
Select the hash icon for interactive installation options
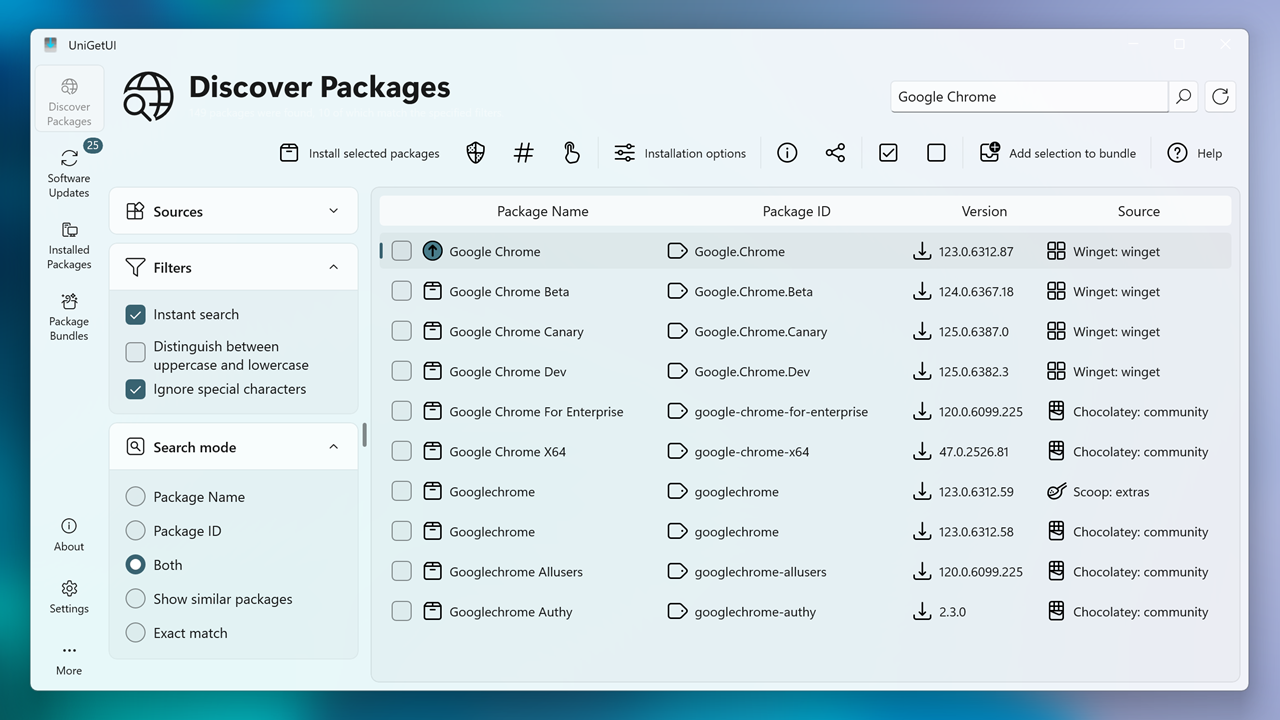[x=523, y=152]
